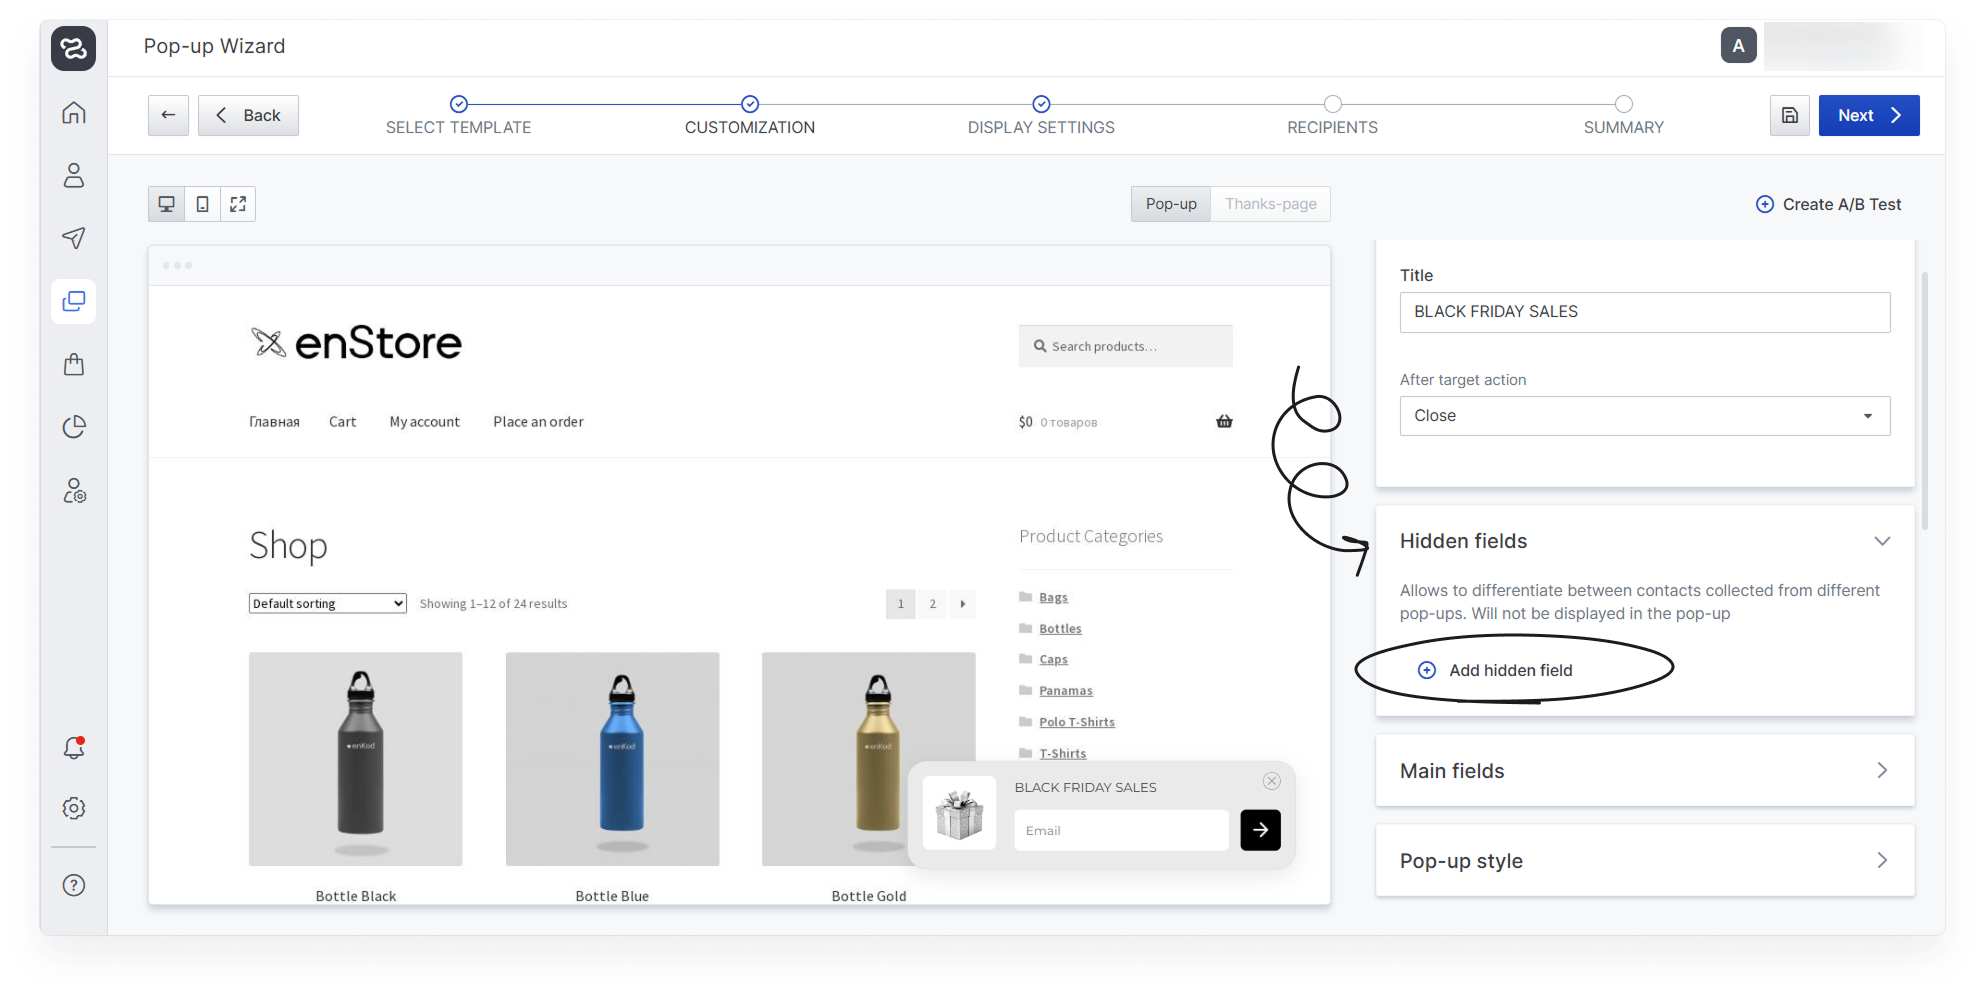
Task: Open the paper plane campaigns icon
Action: [74, 238]
